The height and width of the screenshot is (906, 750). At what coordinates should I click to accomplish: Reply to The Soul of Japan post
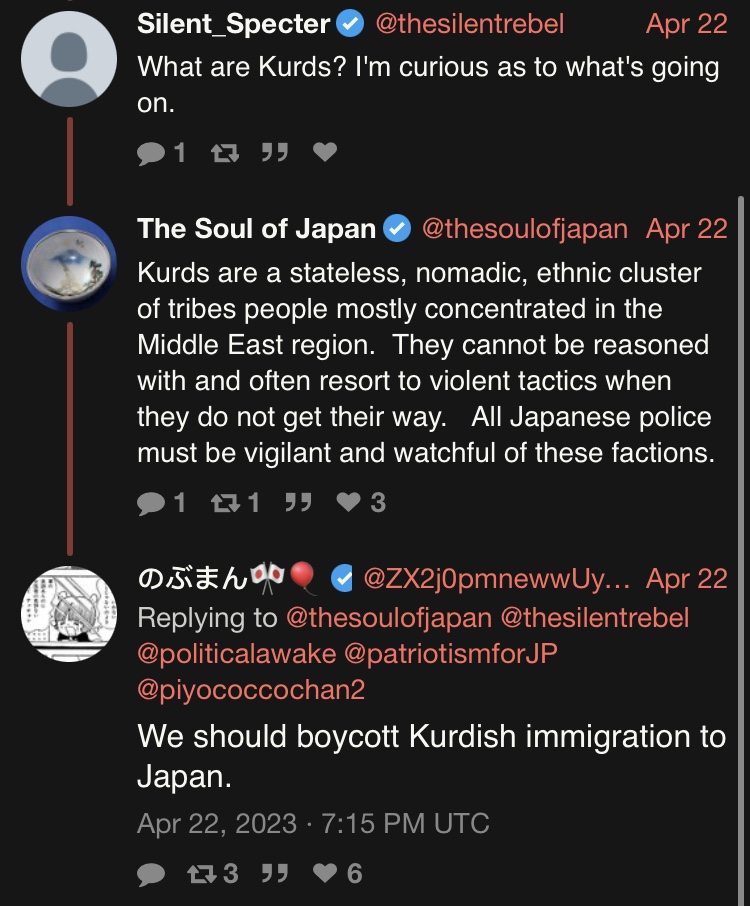tap(151, 502)
